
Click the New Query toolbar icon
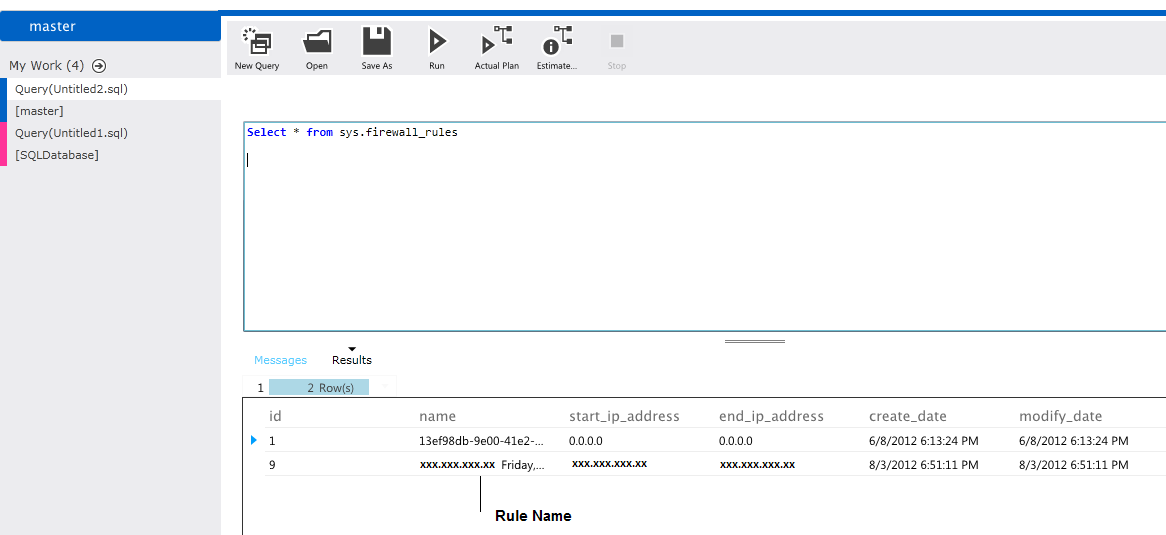(257, 42)
